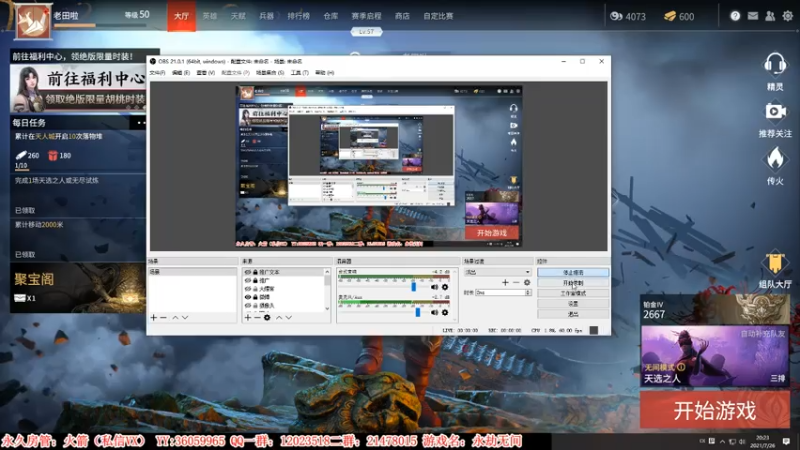Viewport: 800px width, 450px height.
Task: Open transition properties gear
Action: click(527, 282)
